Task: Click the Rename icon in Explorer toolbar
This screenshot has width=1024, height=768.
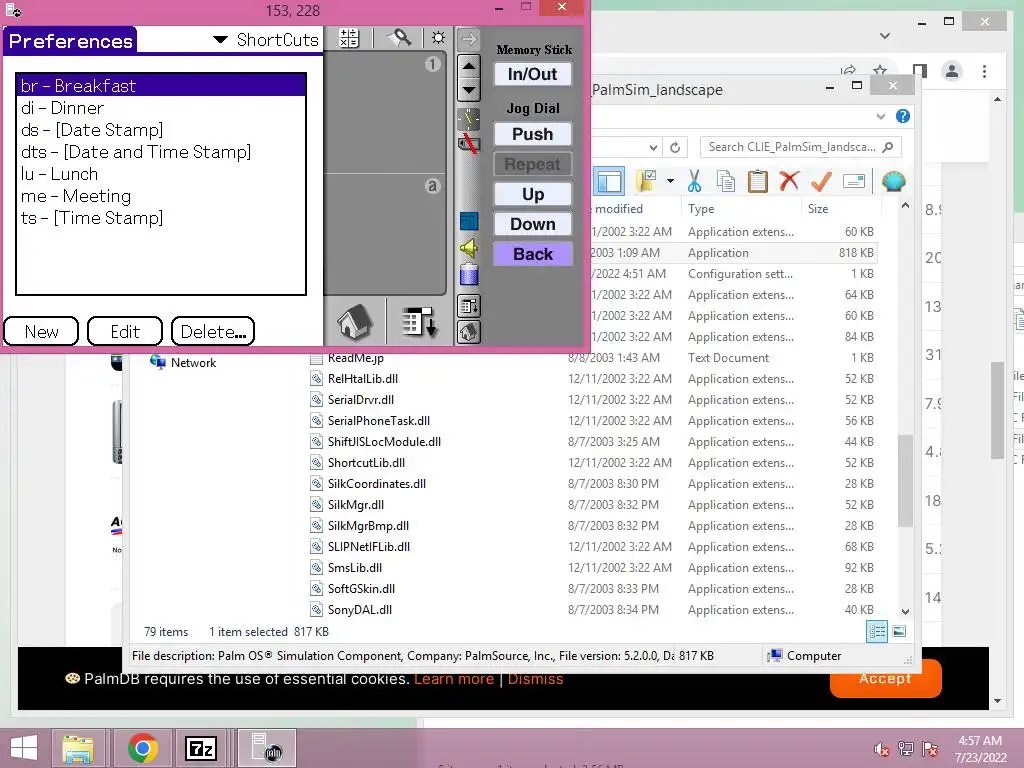Action: tap(854, 181)
